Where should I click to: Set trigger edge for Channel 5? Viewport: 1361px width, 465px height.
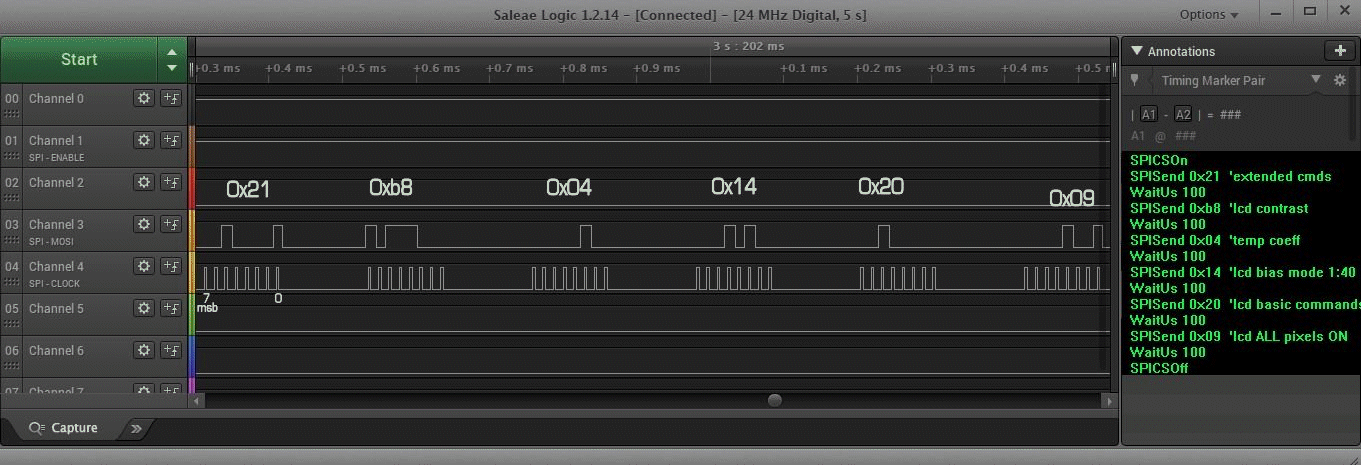170,308
